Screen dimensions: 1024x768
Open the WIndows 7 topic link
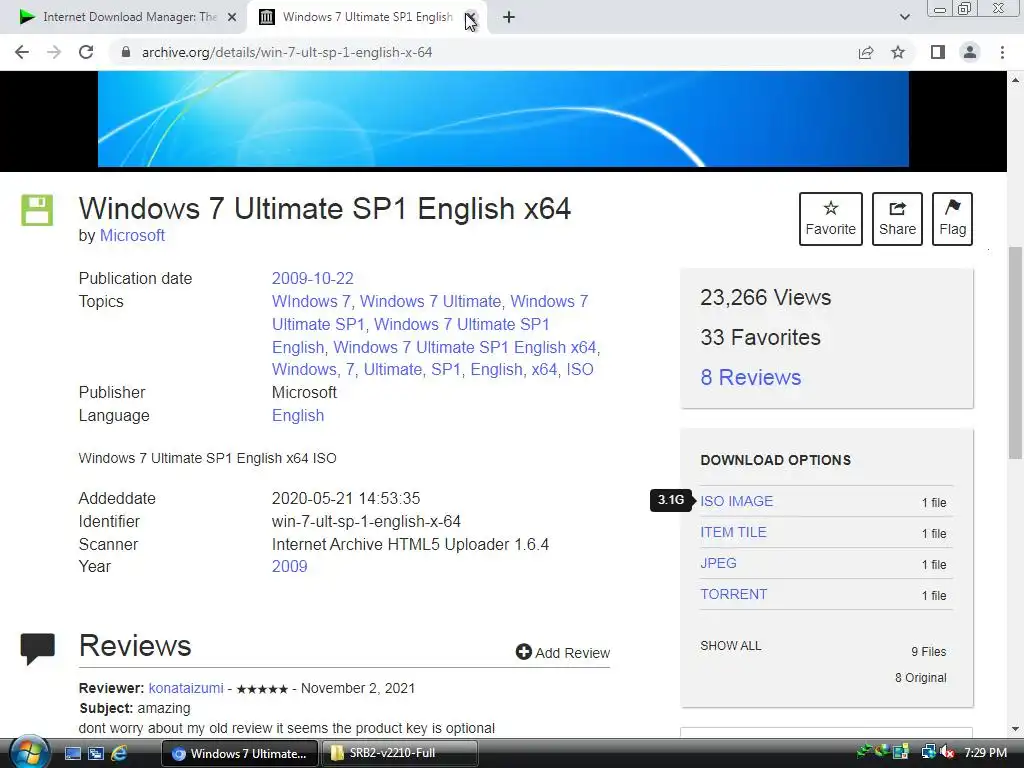coord(311,302)
